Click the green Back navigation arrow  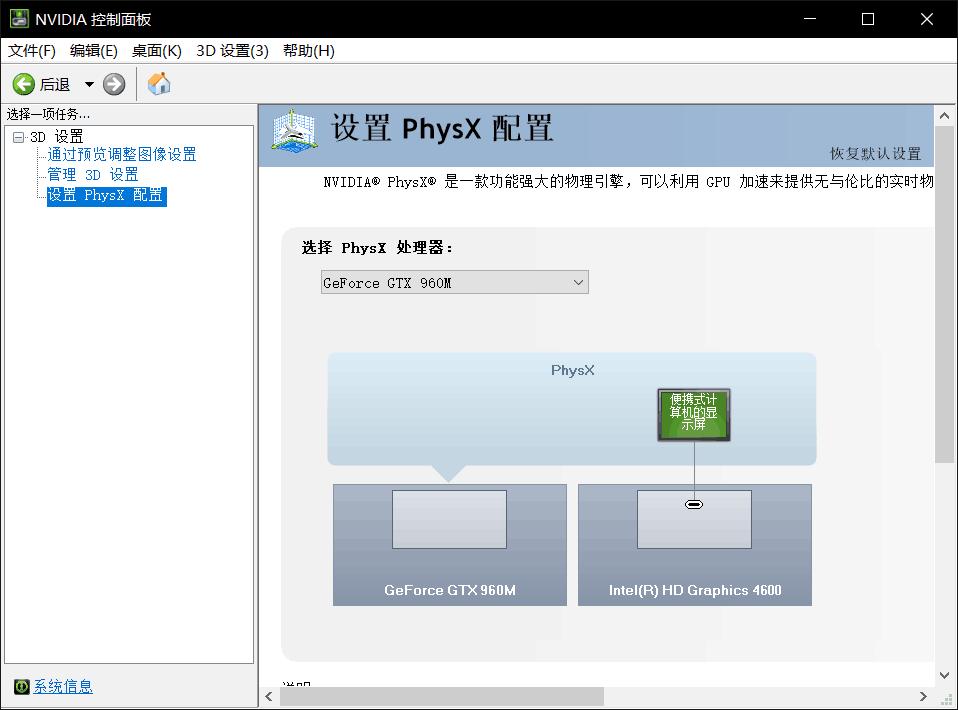pyautogui.click(x=24, y=84)
